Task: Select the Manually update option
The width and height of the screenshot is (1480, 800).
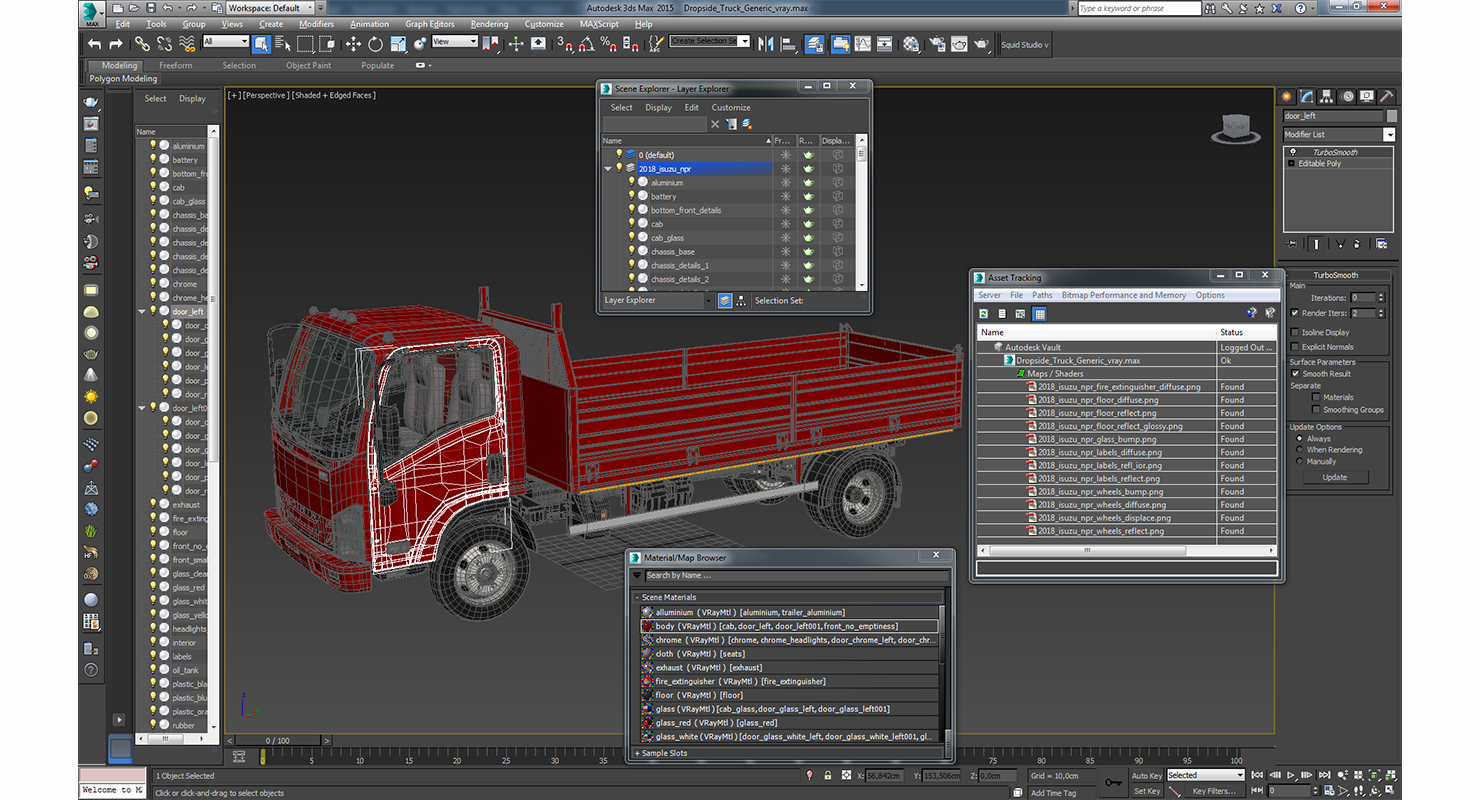Action: 1299,462
